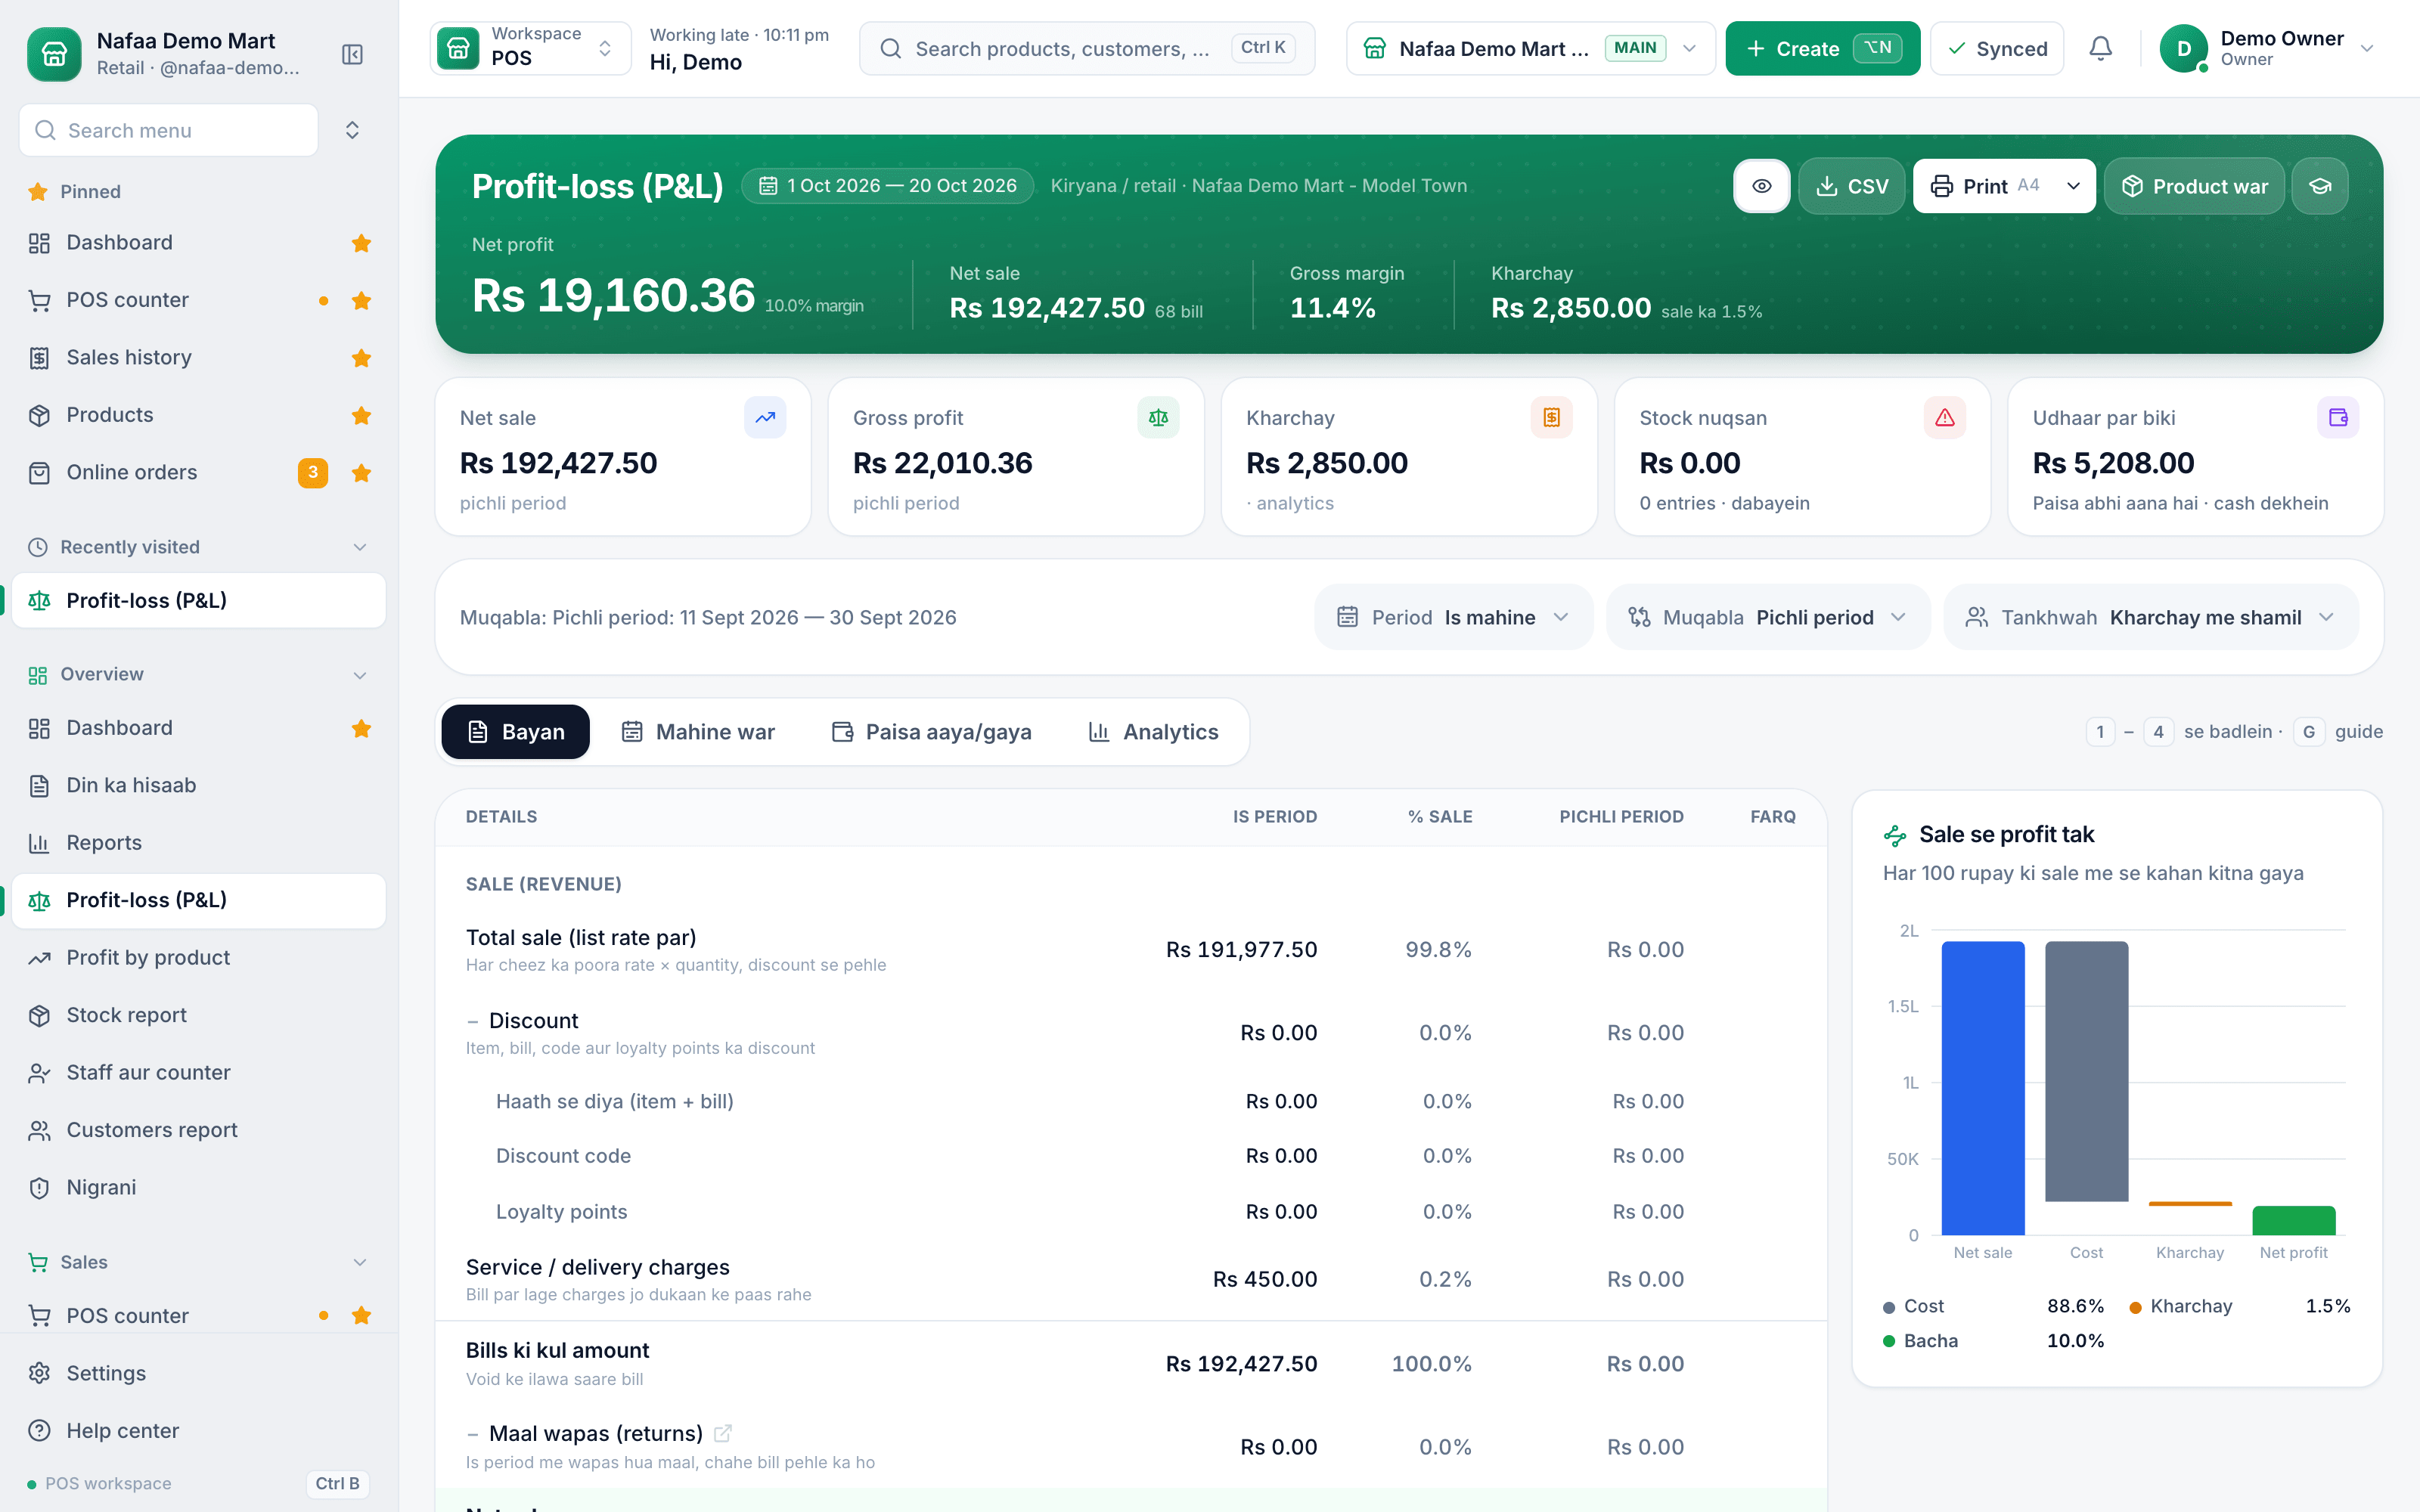
Task: Click the Stock nuqsan warning icon
Action: [x=1944, y=418]
